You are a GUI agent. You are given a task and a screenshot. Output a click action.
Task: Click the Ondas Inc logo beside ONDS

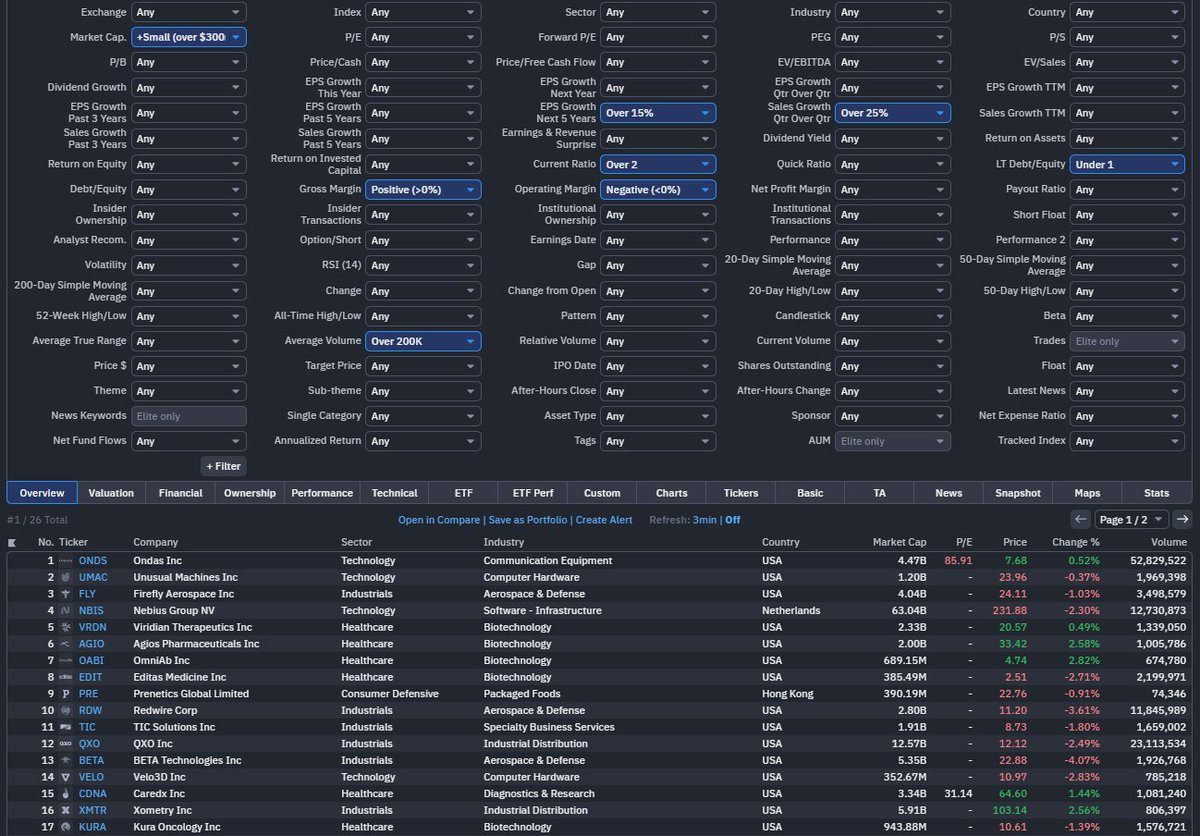coord(65,561)
